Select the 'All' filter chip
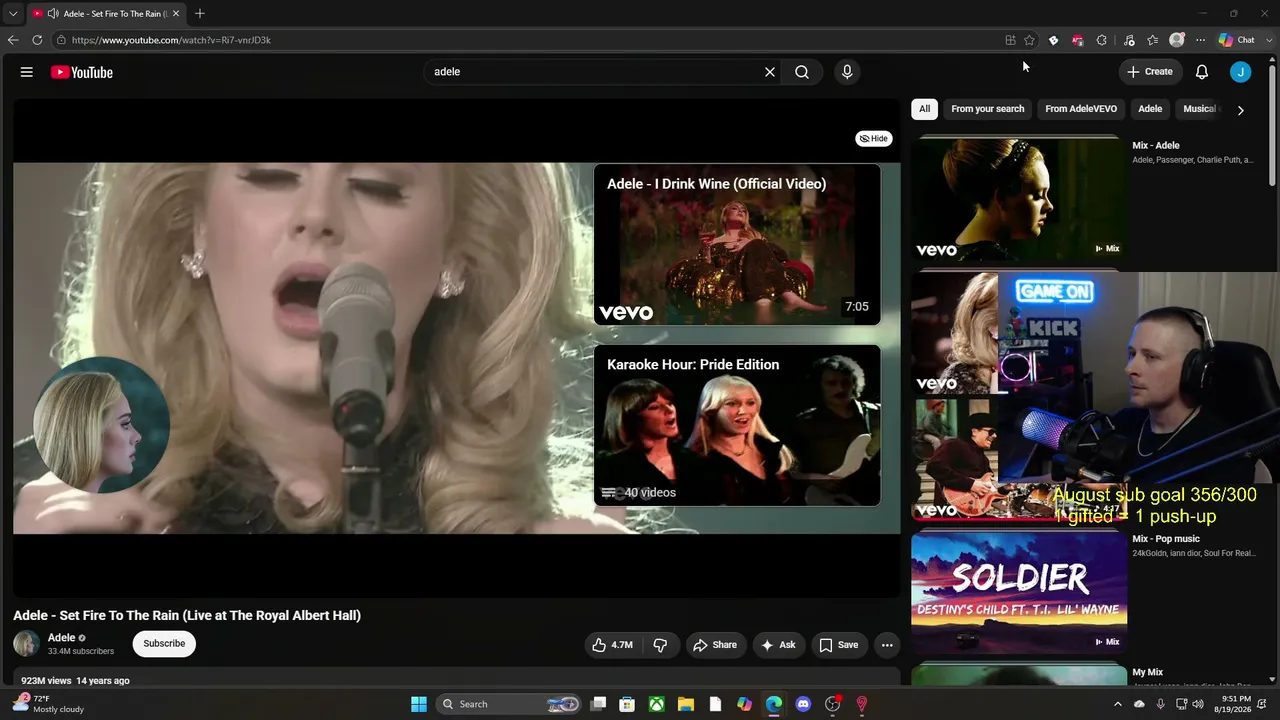 click(924, 109)
